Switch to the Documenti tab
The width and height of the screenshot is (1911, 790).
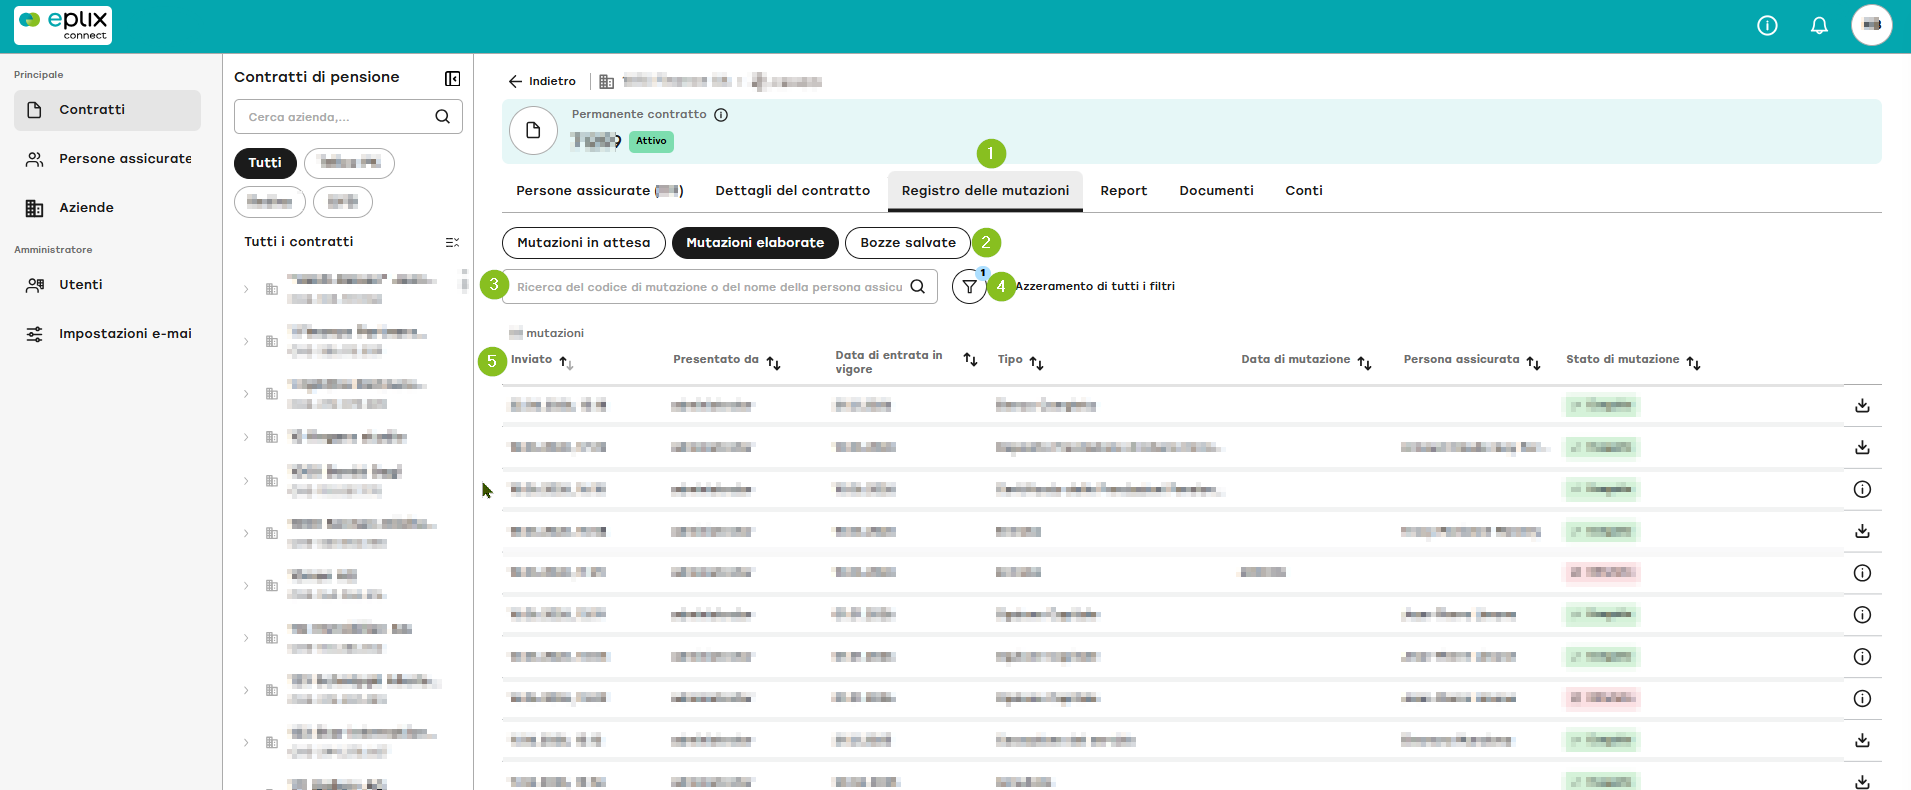pos(1216,191)
